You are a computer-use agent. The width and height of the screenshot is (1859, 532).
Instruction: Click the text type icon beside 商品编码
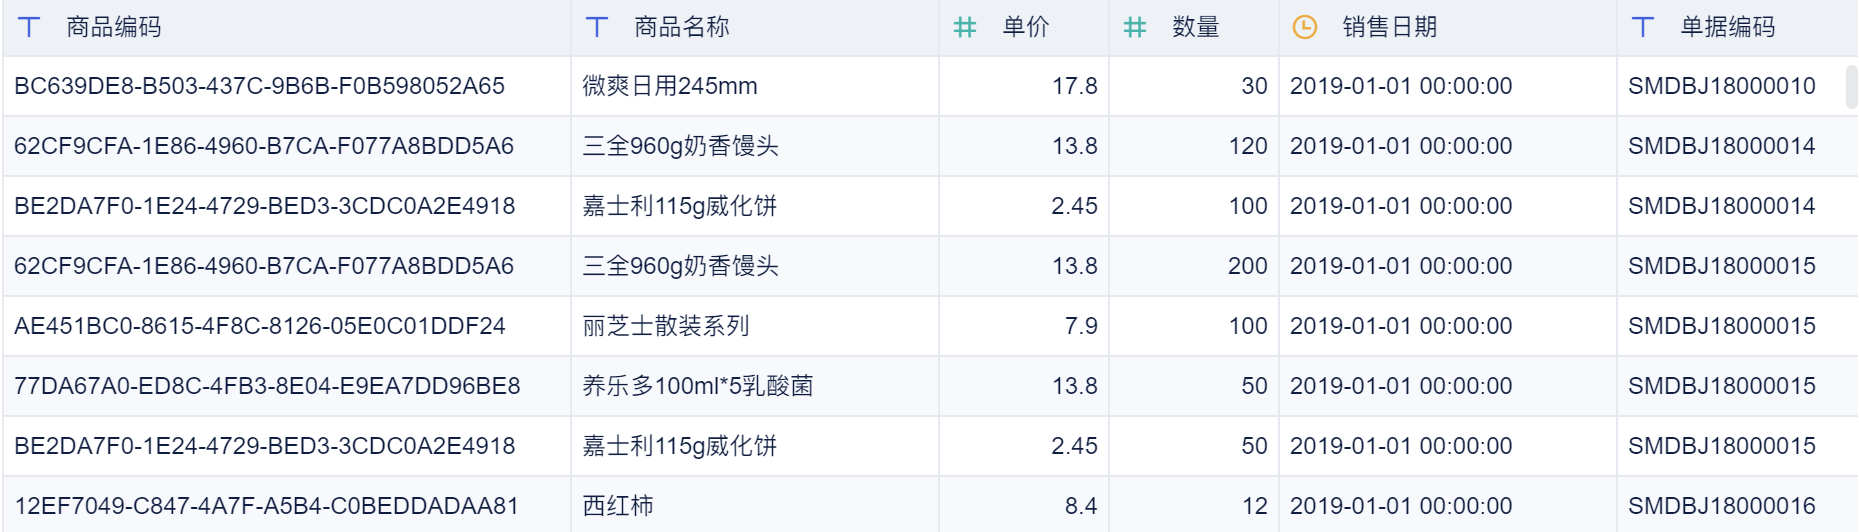click(30, 27)
